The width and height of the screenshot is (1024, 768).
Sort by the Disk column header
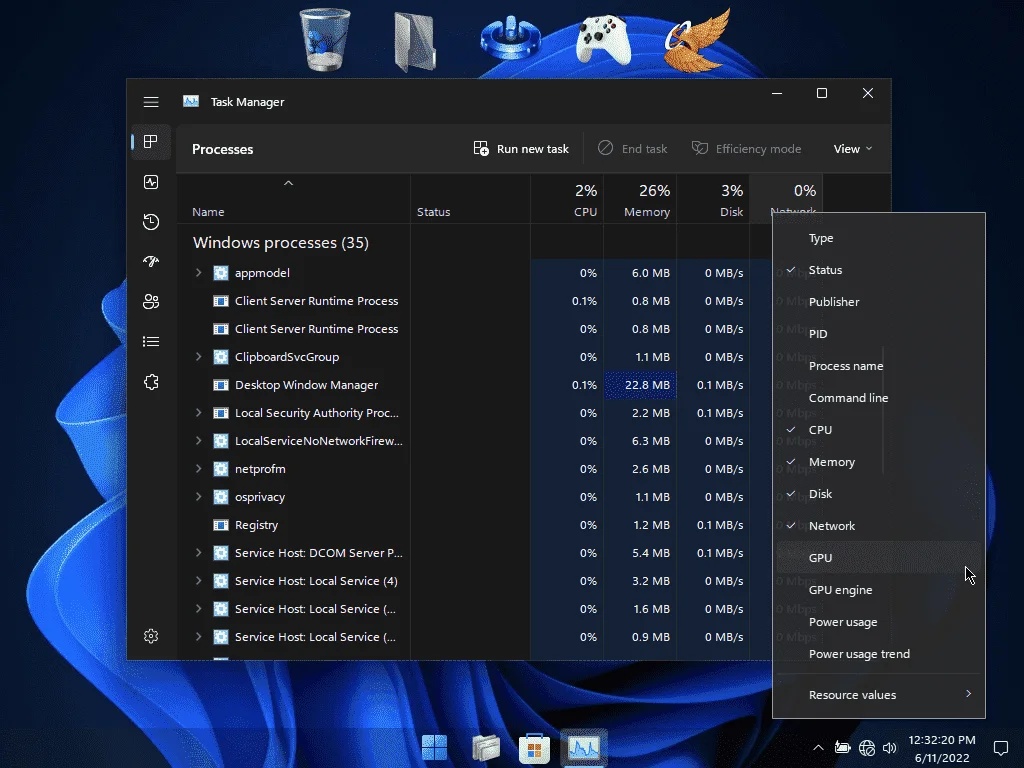[x=713, y=199]
